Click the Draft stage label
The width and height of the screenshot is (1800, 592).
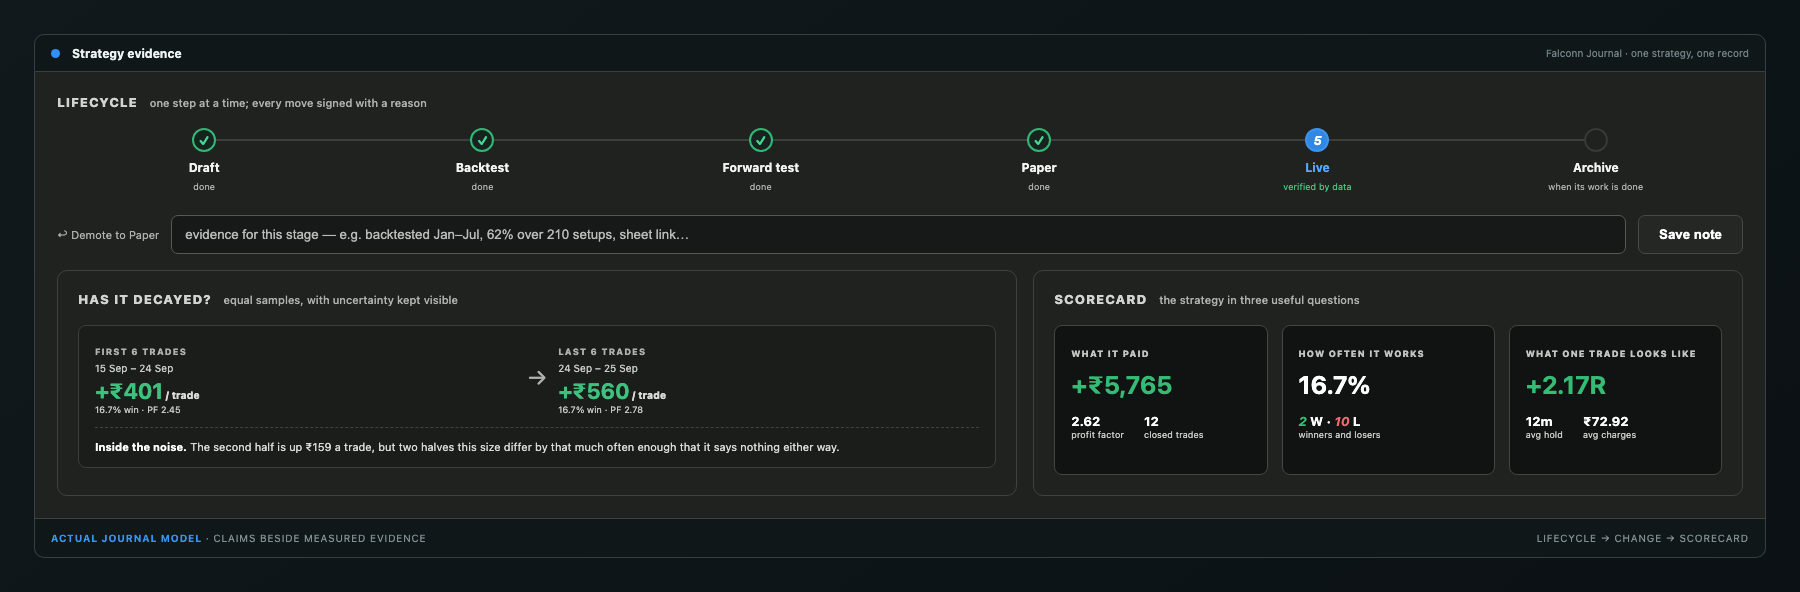[204, 168]
